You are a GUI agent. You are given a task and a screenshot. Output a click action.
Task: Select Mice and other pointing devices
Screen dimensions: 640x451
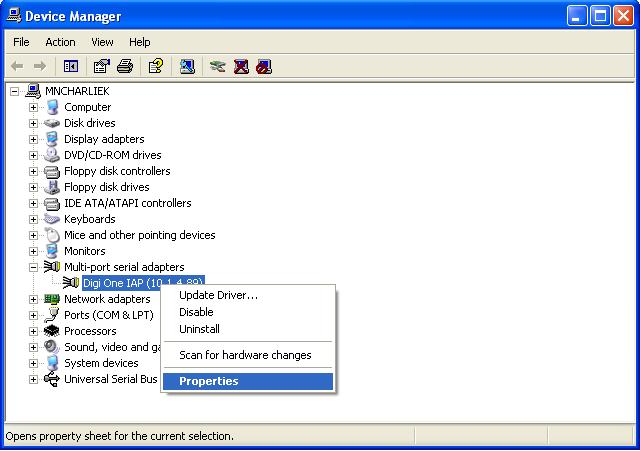tap(139, 235)
